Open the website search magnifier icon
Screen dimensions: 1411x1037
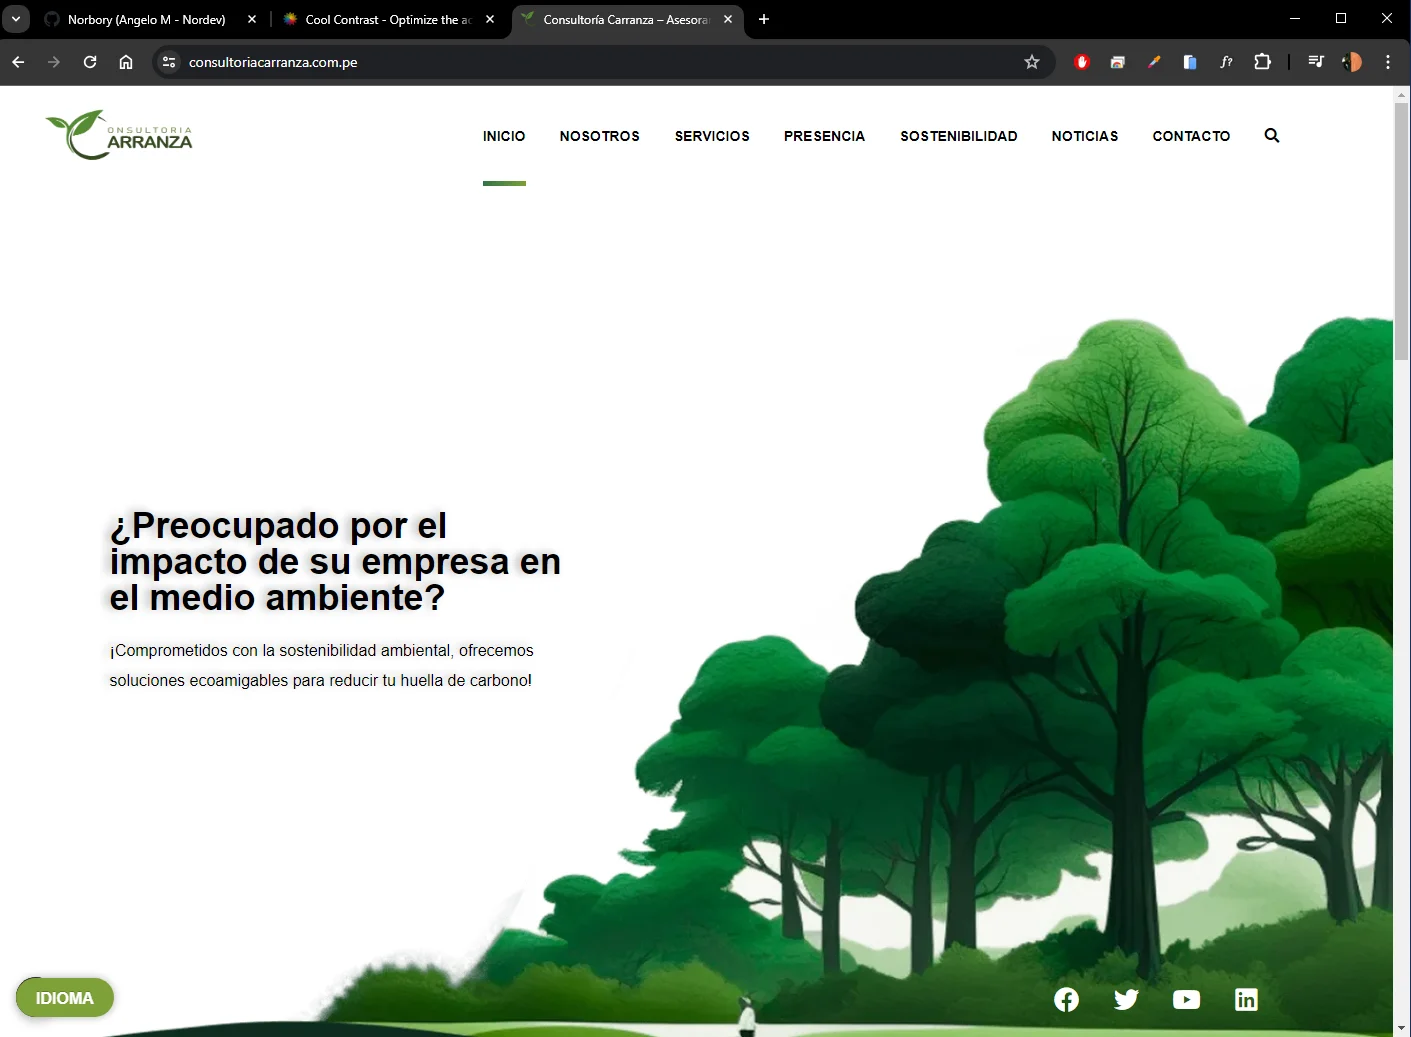point(1272,135)
